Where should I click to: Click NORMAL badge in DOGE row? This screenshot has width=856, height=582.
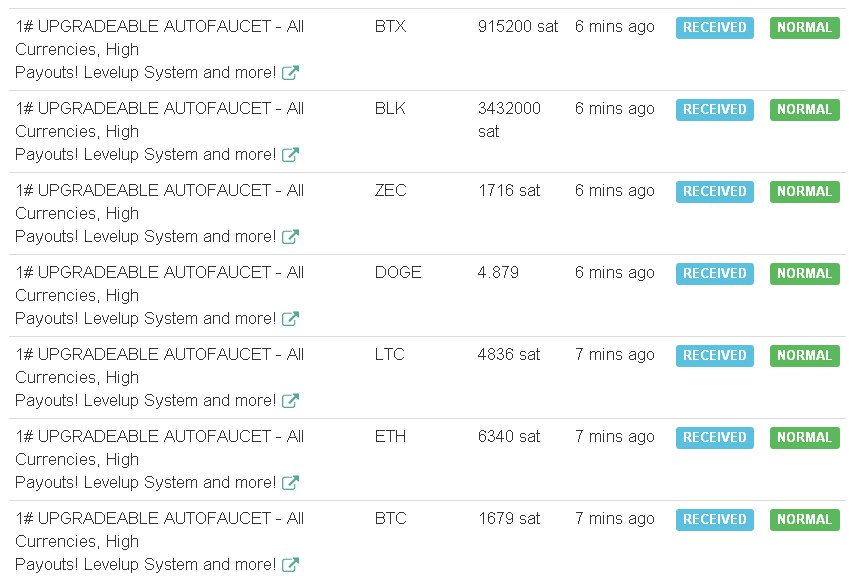tap(805, 274)
